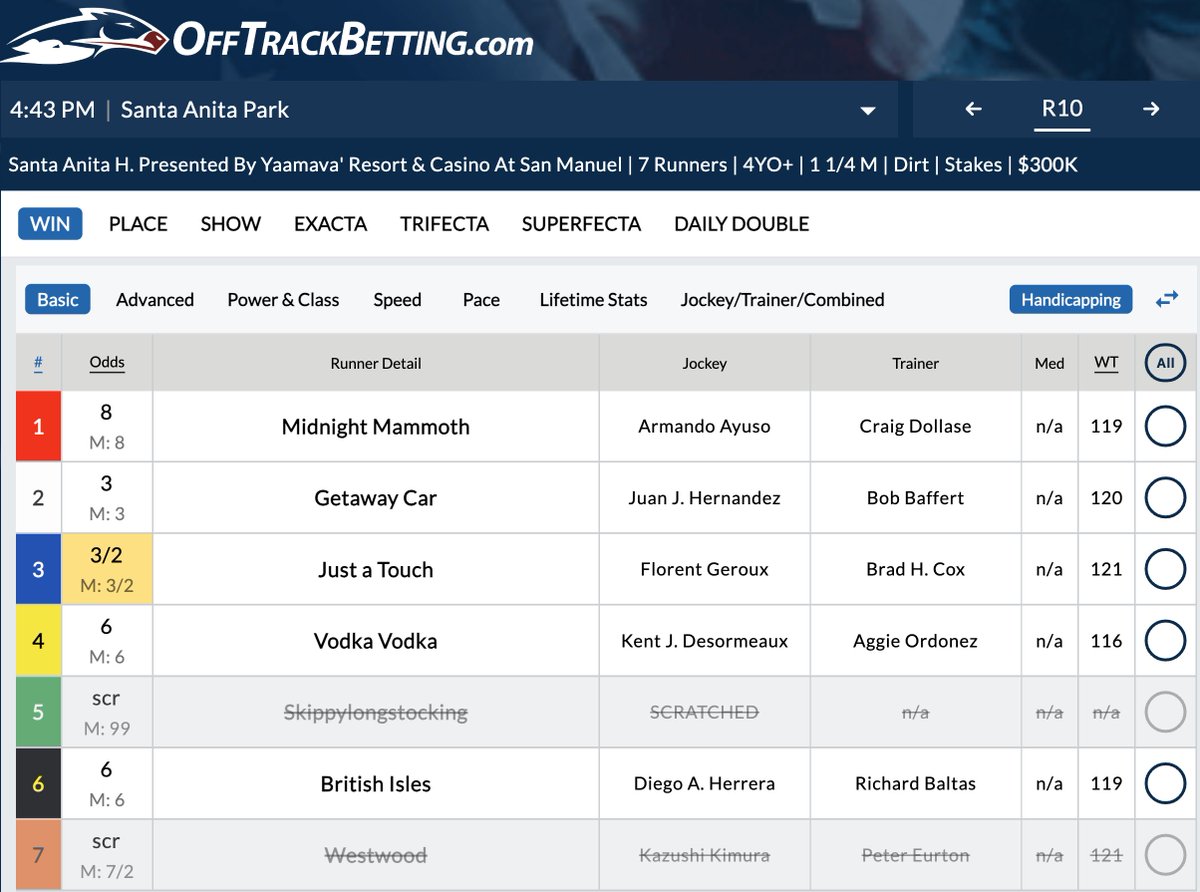Select all runners using the All circle

click(x=1164, y=363)
